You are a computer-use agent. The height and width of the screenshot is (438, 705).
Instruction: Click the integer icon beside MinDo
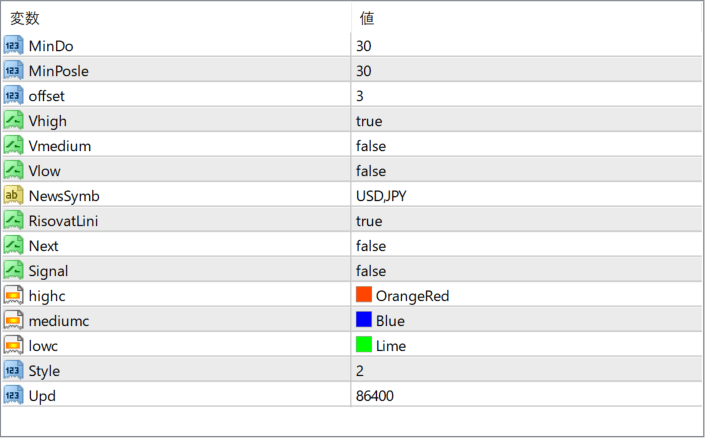pyautogui.click(x=13, y=45)
